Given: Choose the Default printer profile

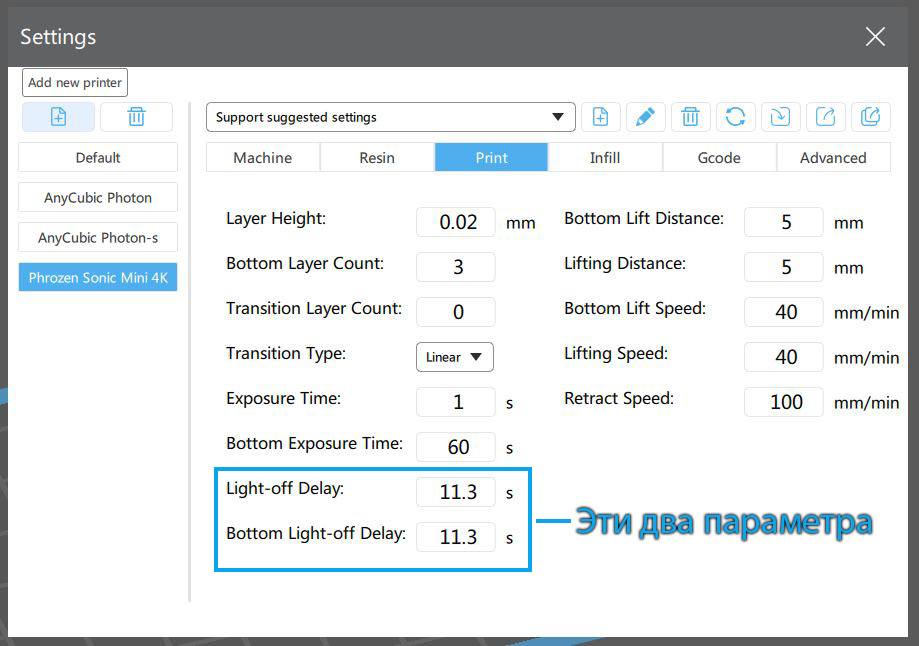Looking at the screenshot, I should tap(98, 158).
